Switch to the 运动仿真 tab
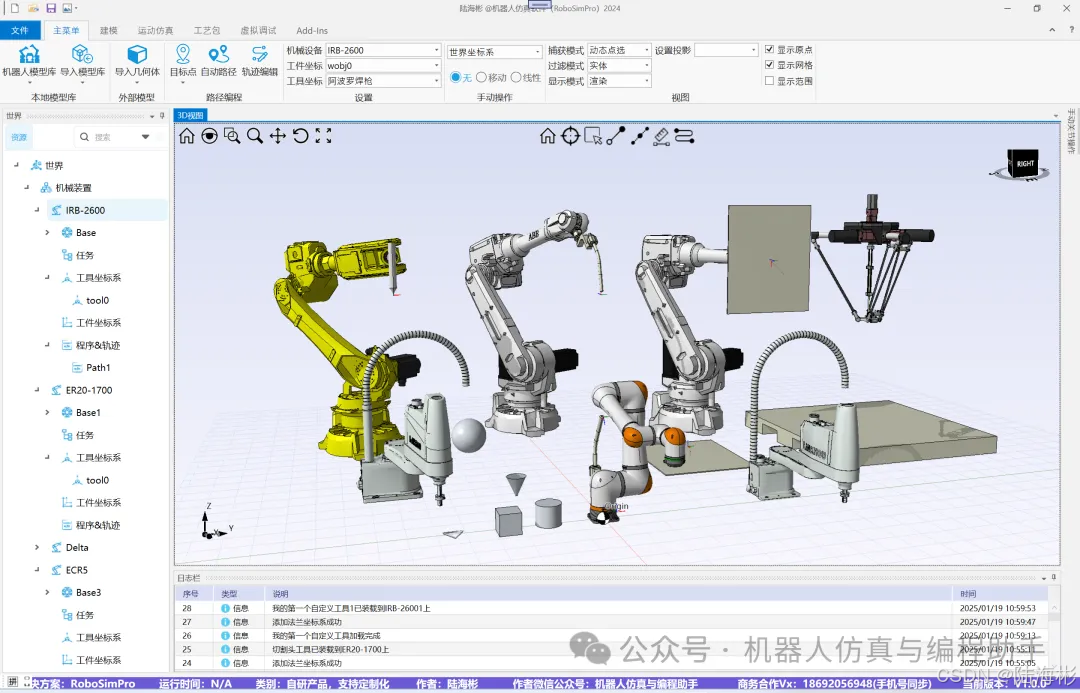This screenshot has width=1080, height=693. pyautogui.click(x=156, y=30)
